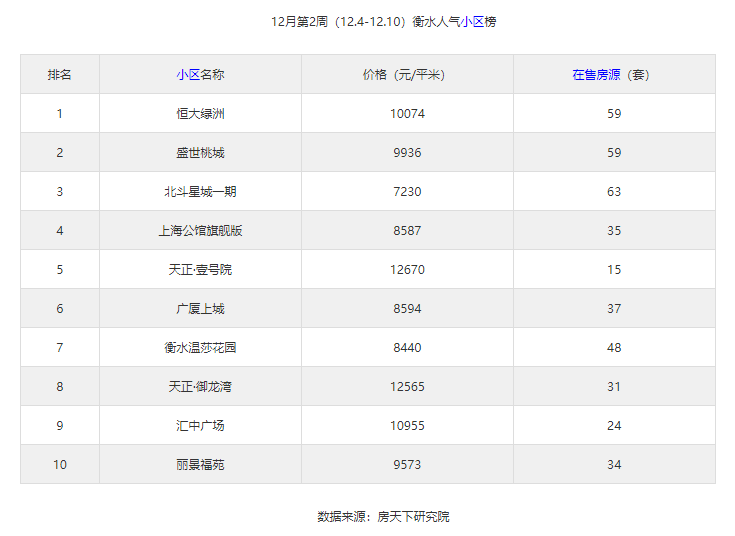Select the price 9936
735x536 pixels.
pos(407,152)
